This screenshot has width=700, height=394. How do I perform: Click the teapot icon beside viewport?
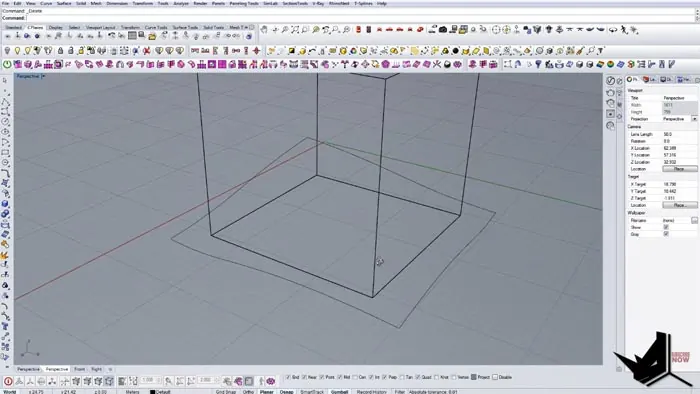click(610, 92)
